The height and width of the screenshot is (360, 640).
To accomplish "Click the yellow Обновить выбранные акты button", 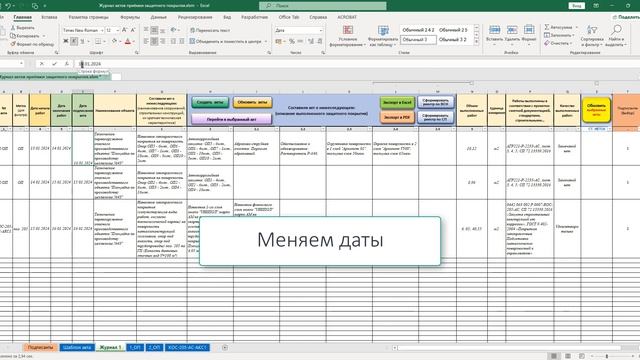I will 596,110.
